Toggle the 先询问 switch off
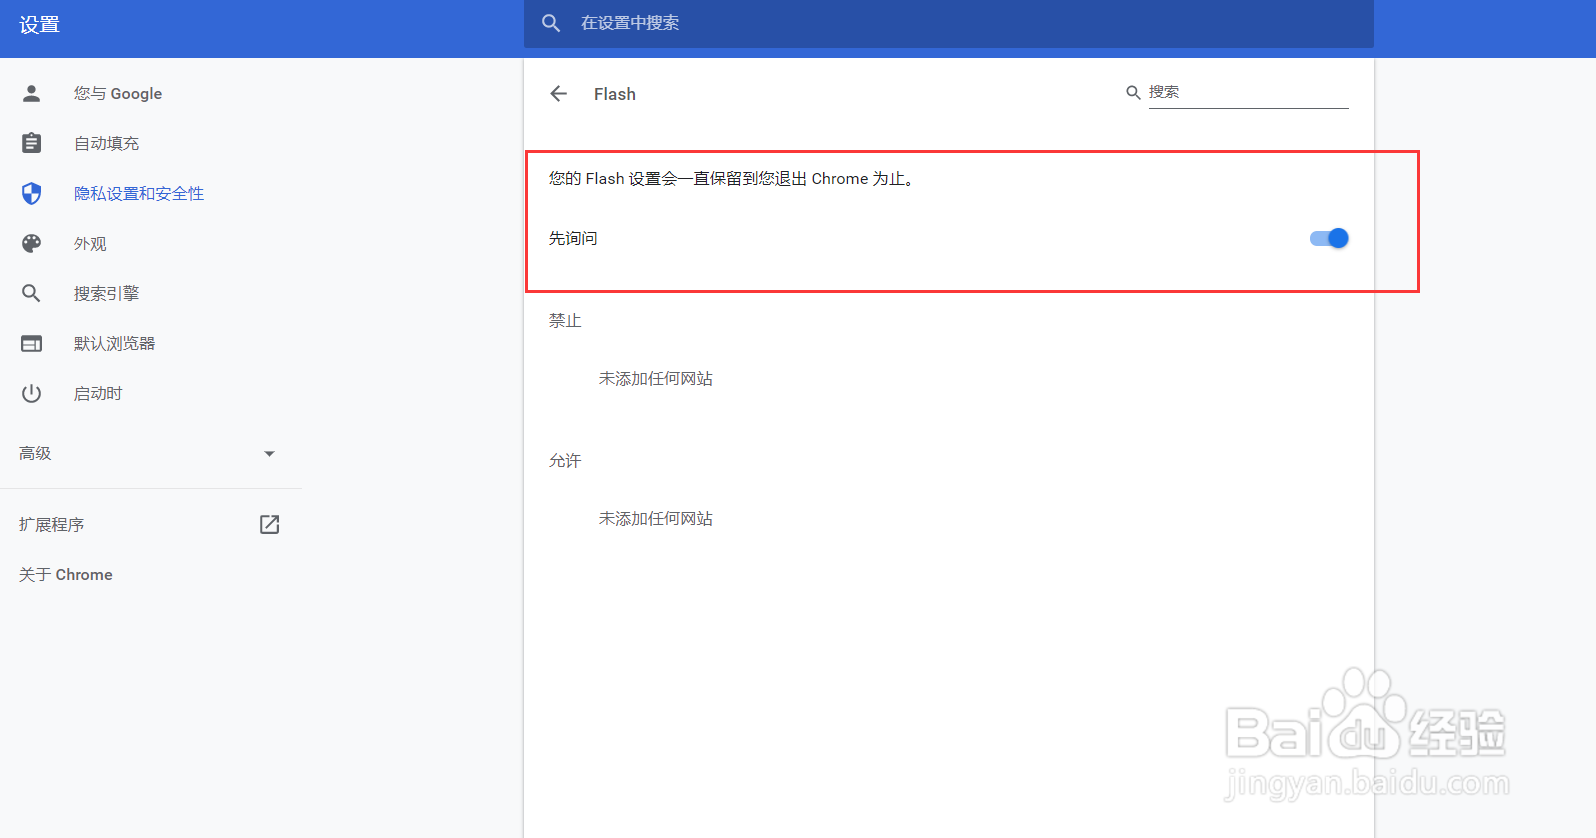The width and height of the screenshot is (1596, 838). 1329,238
